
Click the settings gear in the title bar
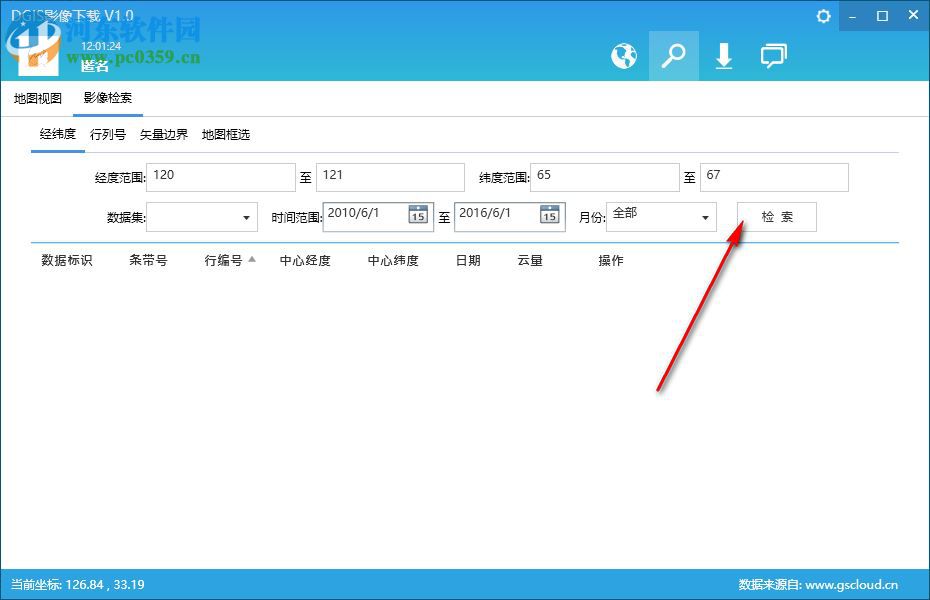click(x=823, y=16)
